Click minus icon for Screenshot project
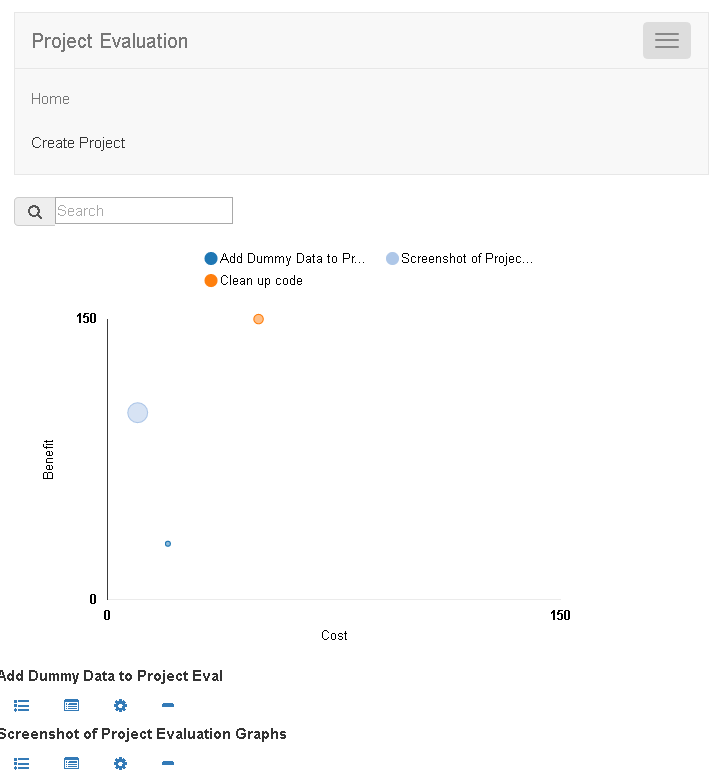 168,764
